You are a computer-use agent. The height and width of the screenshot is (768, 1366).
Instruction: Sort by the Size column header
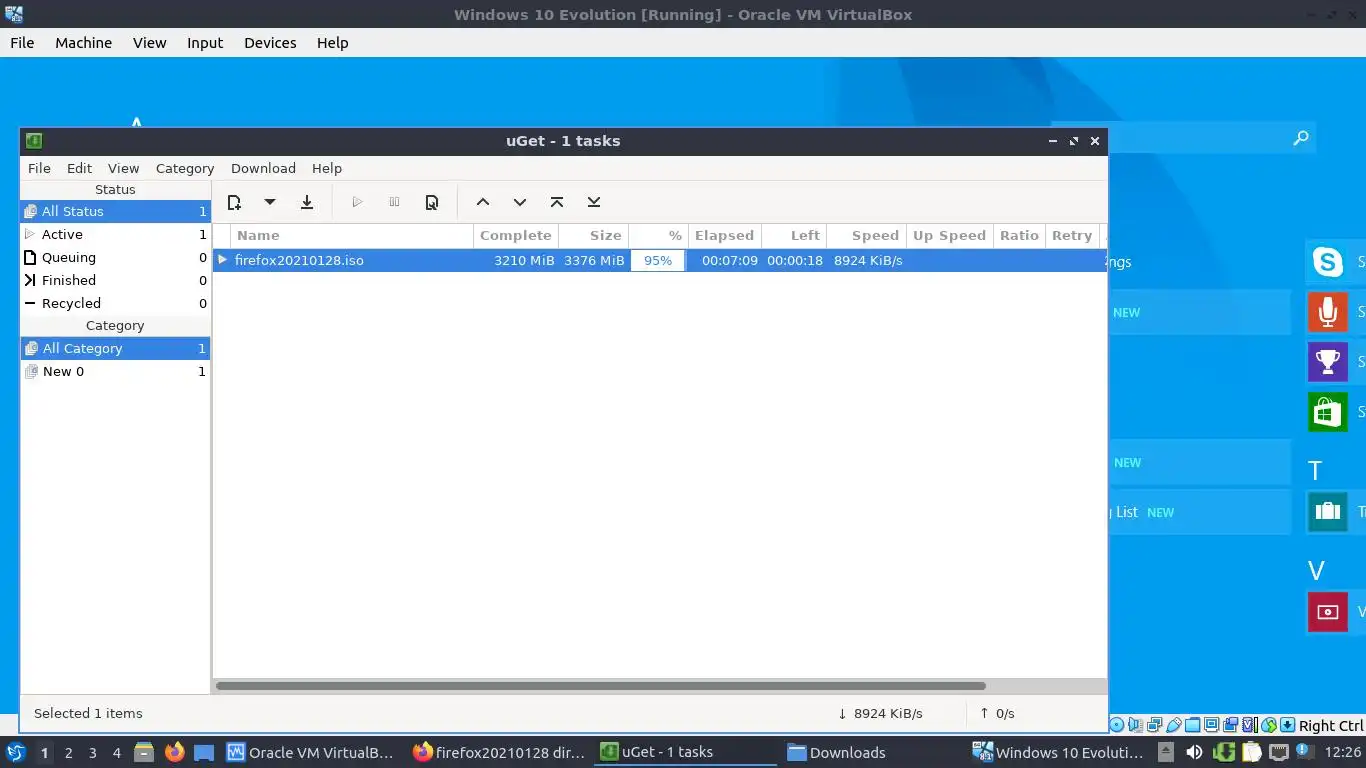click(x=594, y=235)
